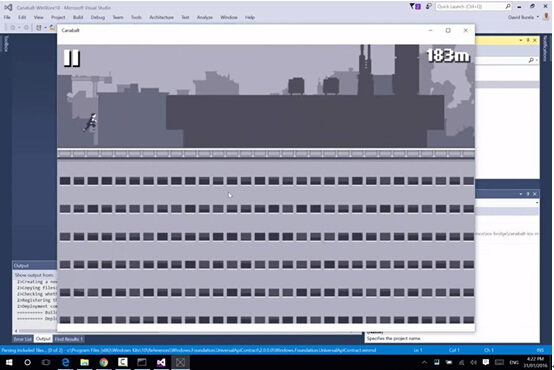Open the Action Center notification icon

click(486, 362)
